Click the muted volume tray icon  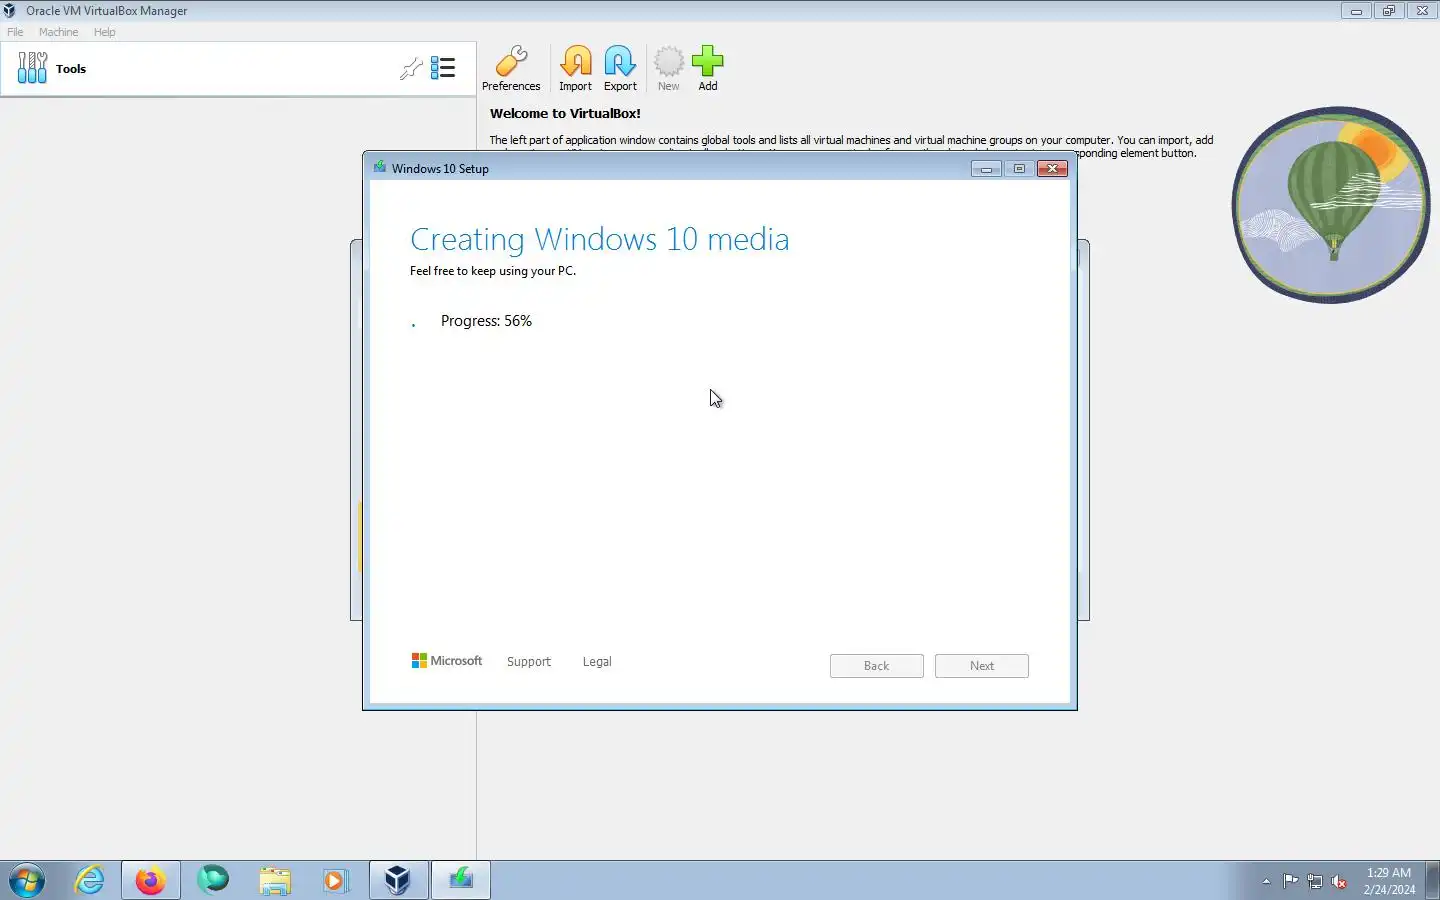click(1339, 881)
